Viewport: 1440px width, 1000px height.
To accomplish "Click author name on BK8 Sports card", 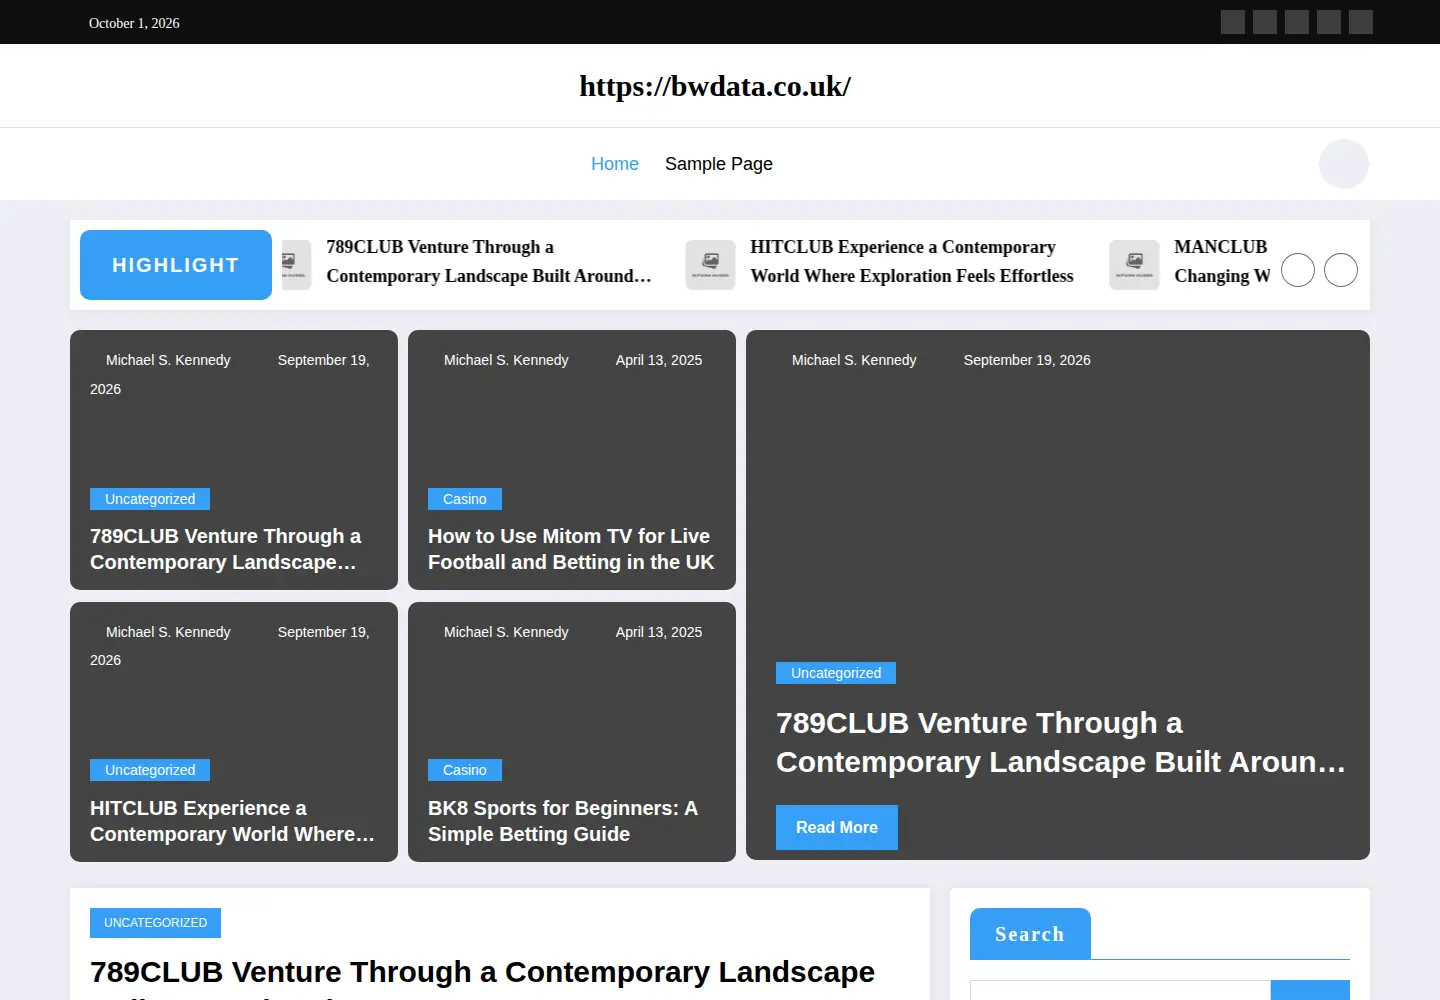I will tap(506, 632).
